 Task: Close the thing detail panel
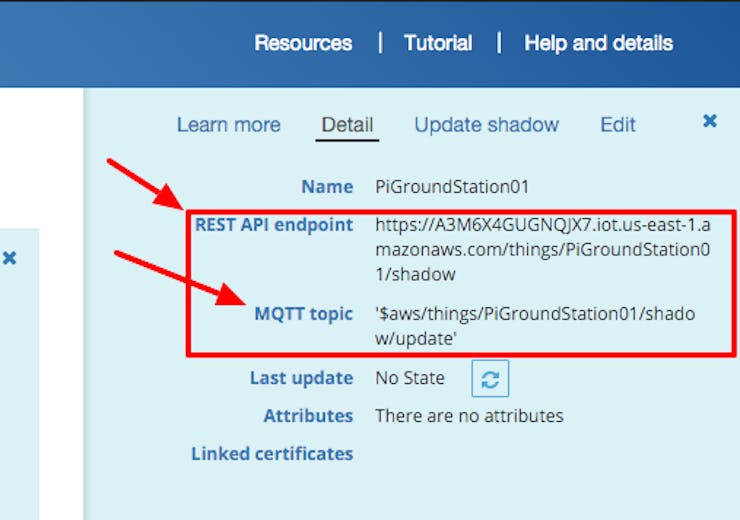click(710, 121)
